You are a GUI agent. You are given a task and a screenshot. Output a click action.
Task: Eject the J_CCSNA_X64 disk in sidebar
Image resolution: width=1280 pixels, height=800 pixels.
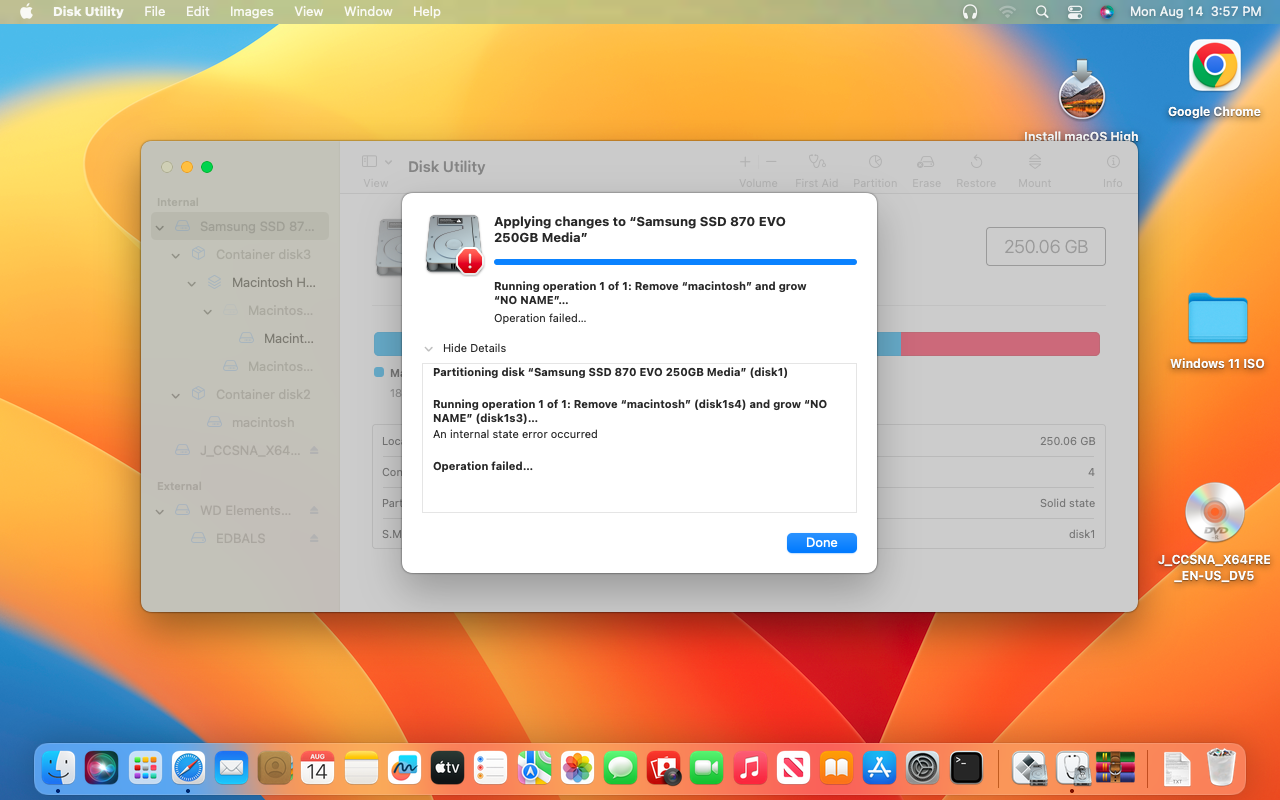coord(314,450)
